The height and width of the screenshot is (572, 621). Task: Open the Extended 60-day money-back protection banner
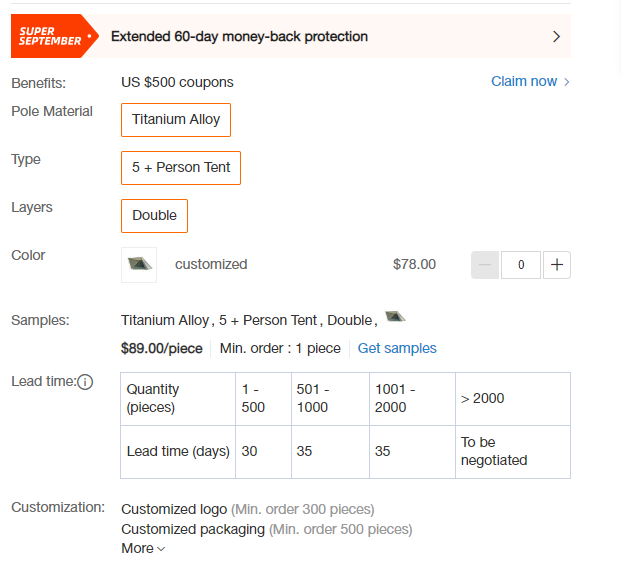point(291,36)
